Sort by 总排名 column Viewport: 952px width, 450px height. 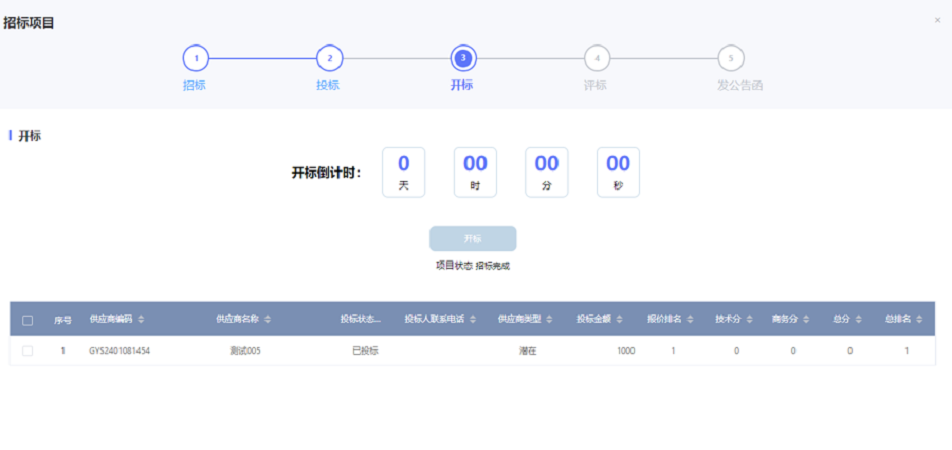pos(920,320)
